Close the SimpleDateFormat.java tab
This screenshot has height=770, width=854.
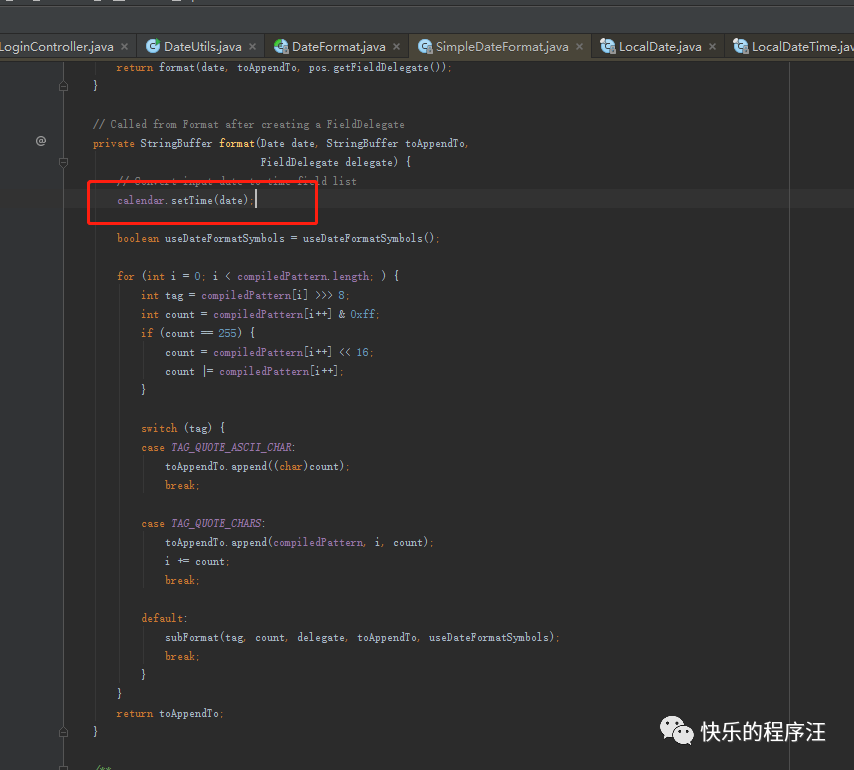580,47
